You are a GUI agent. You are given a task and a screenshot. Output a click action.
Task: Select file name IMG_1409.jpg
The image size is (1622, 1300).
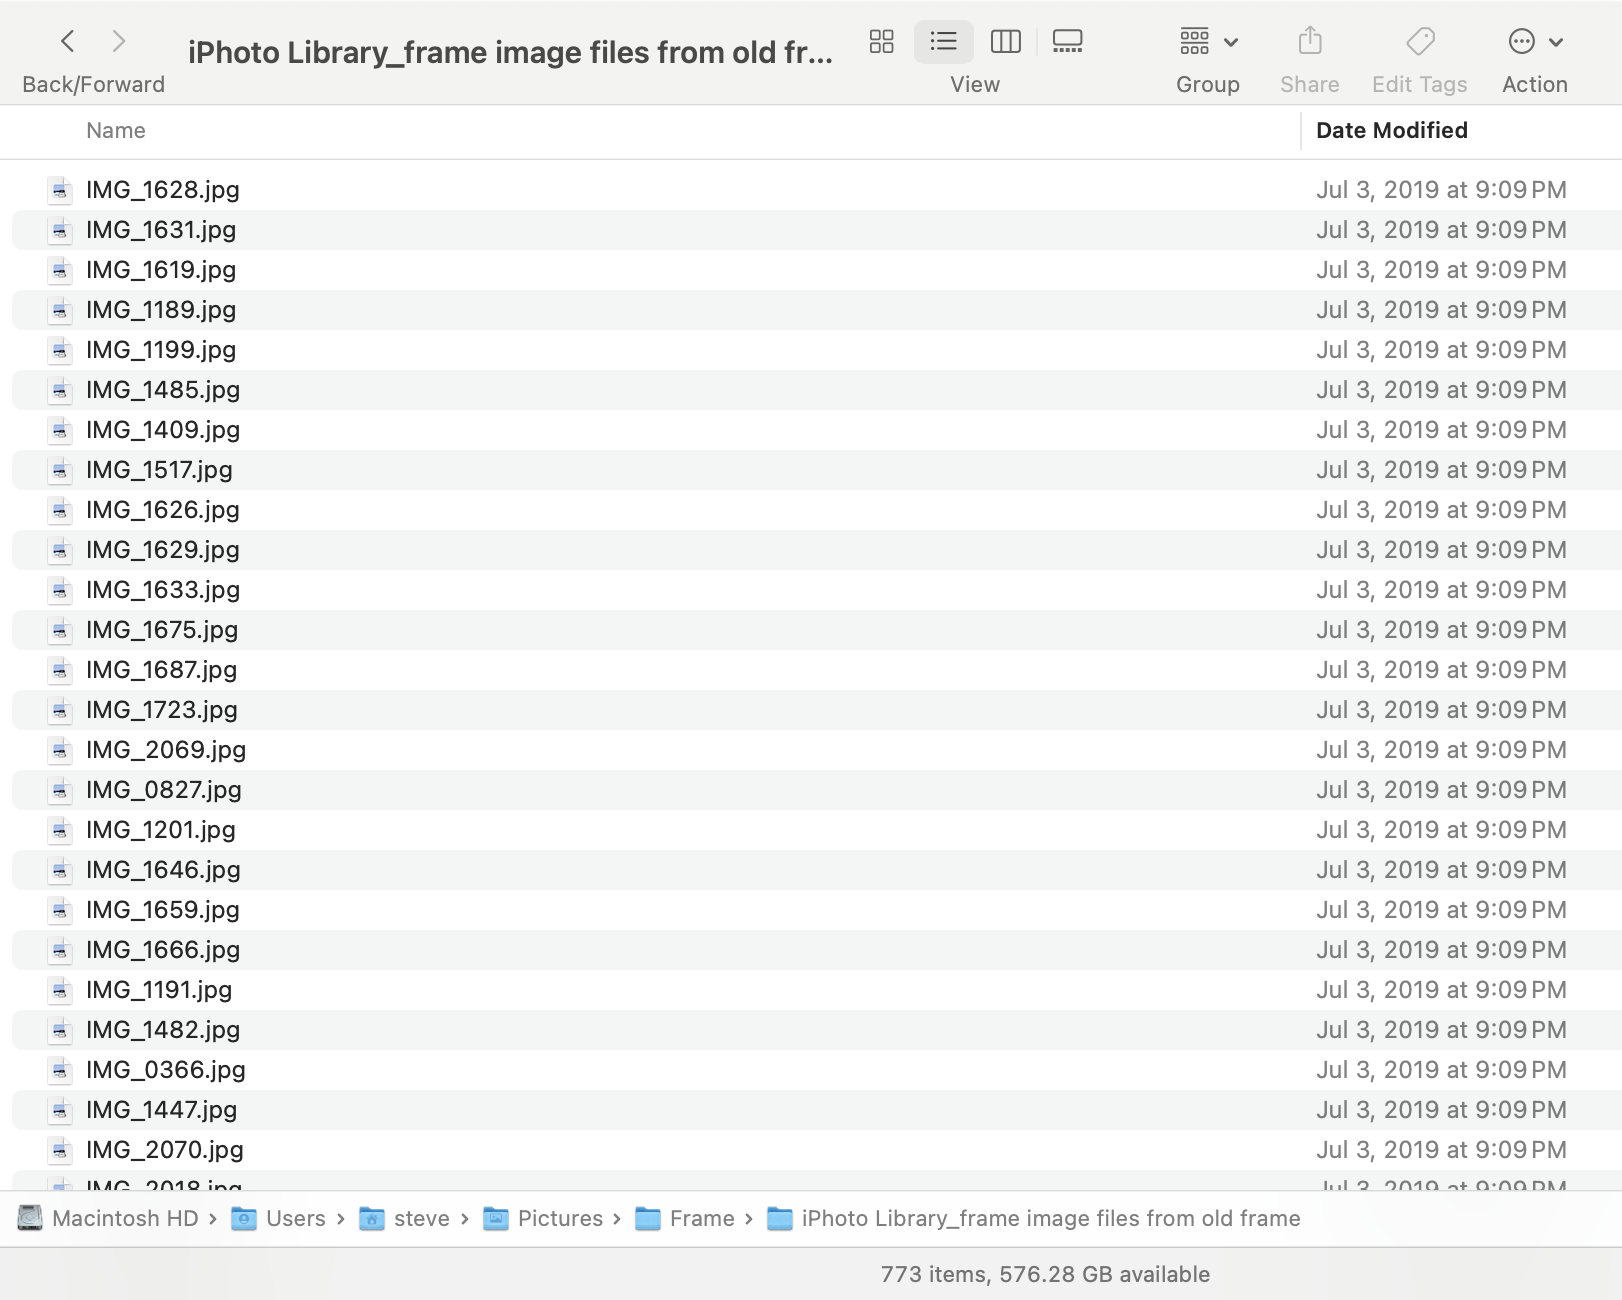163,430
